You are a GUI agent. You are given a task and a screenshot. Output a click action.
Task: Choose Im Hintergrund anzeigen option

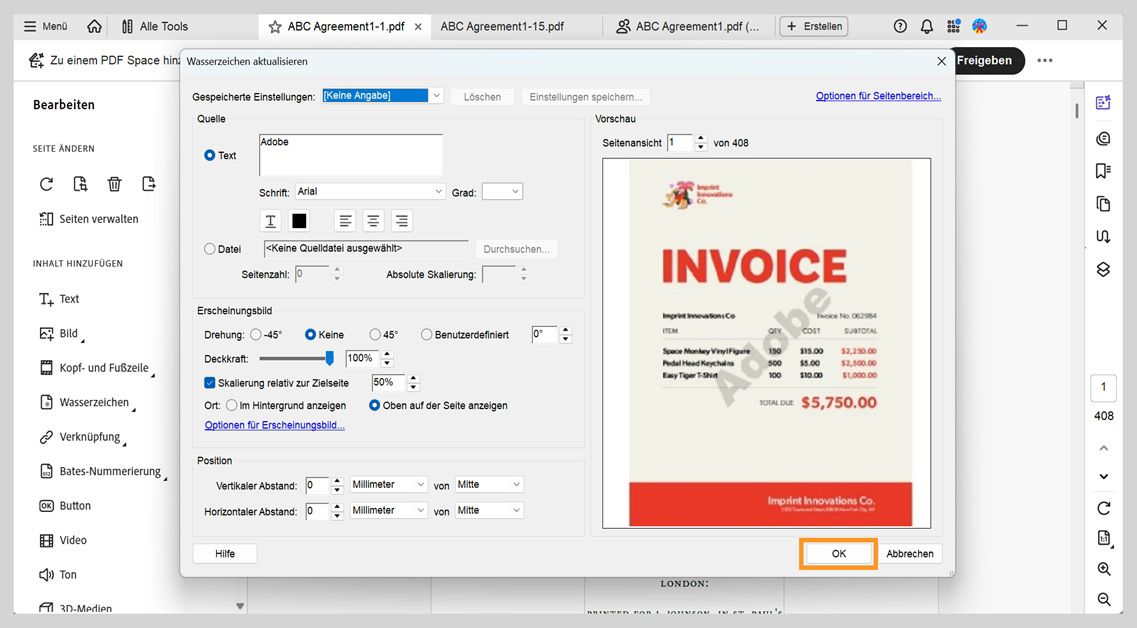coord(231,405)
